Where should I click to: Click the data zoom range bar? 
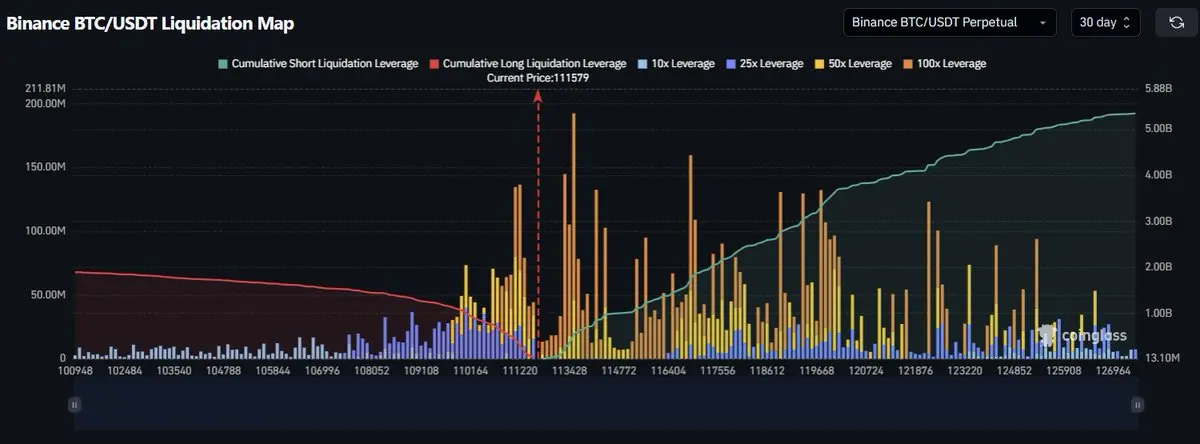coord(606,404)
